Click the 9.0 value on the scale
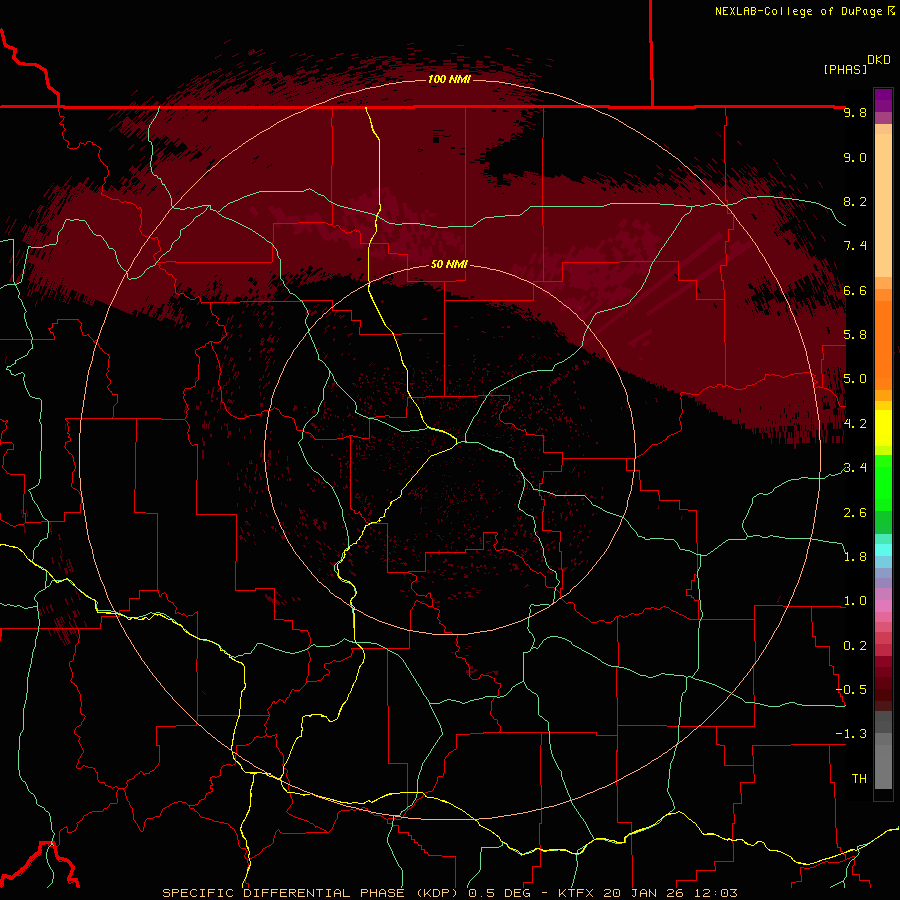 pyautogui.click(x=855, y=157)
